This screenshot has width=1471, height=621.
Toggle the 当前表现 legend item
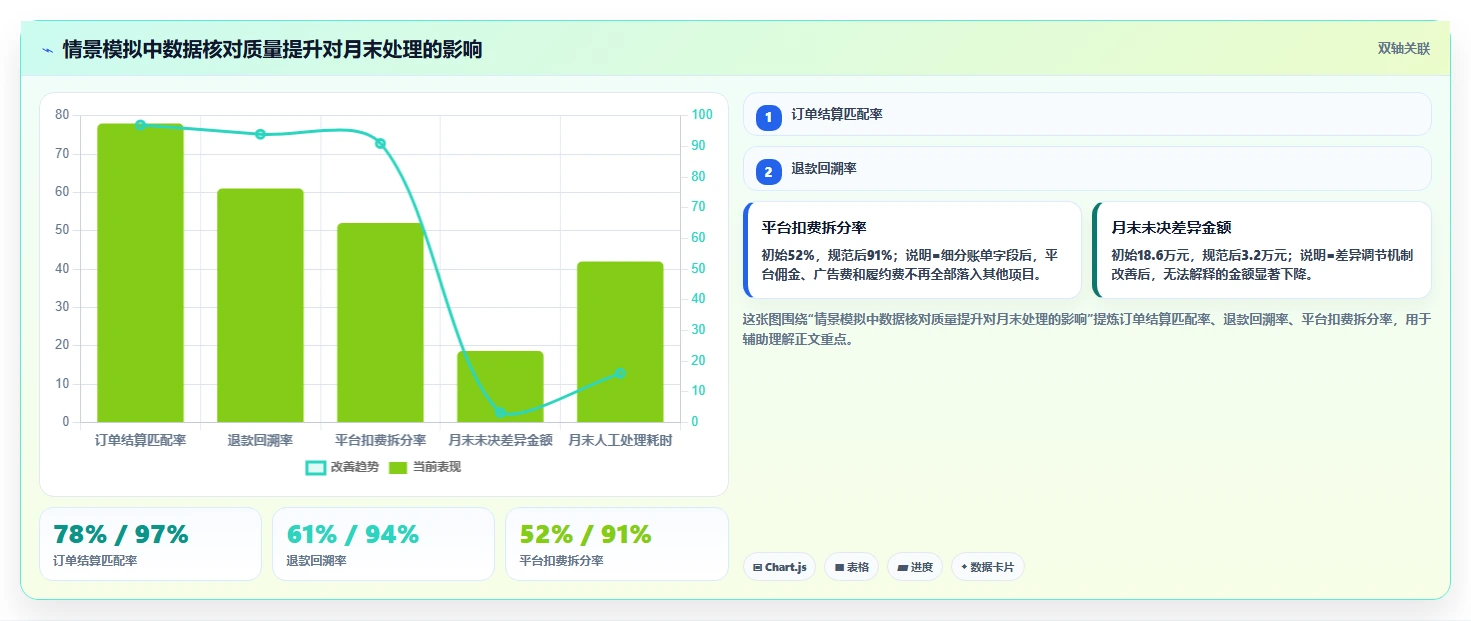click(425, 467)
